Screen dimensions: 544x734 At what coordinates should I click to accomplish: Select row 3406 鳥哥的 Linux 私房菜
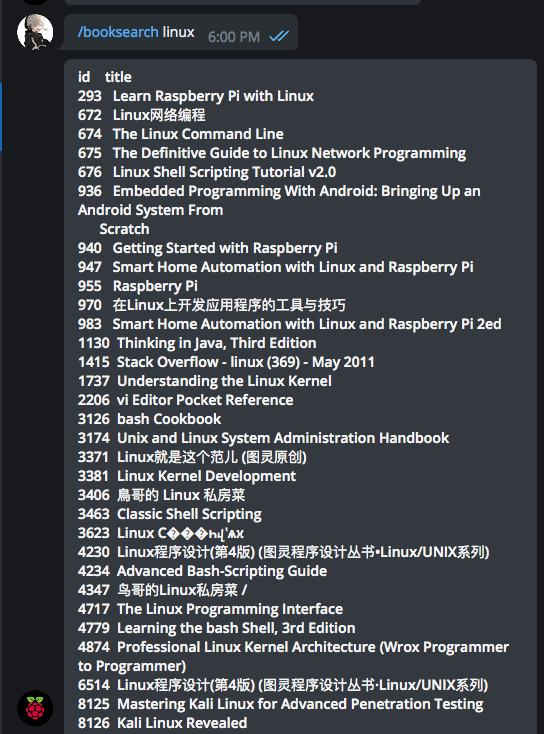(x=162, y=495)
